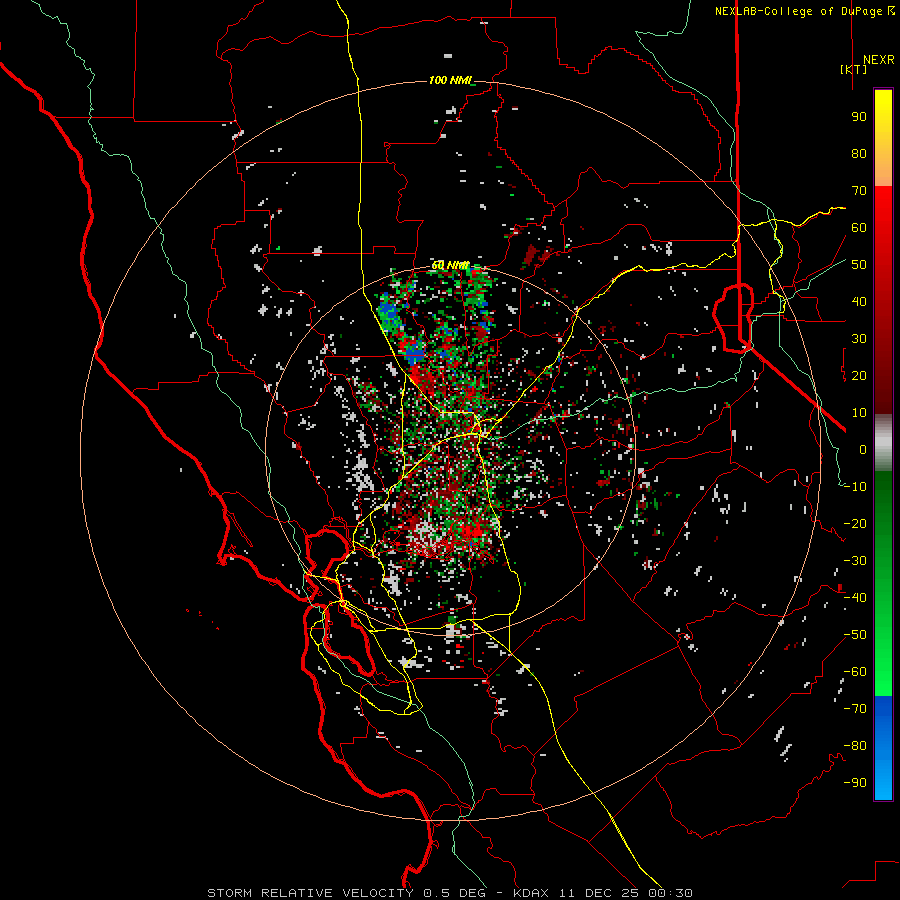This screenshot has height=900, width=900.
Task: Click the positive 90 value on velocity scale
Action: (x=859, y=117)
